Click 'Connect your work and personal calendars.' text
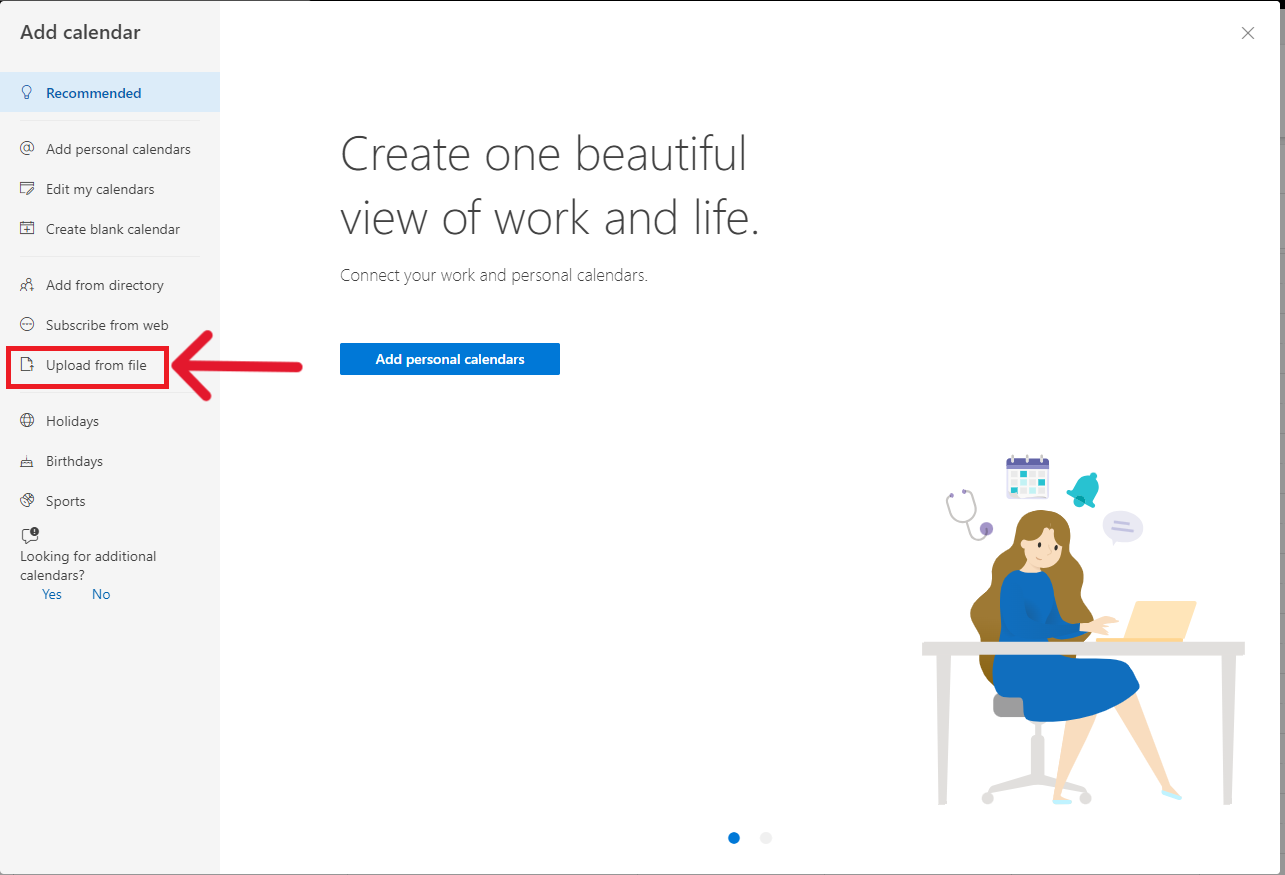Image resolution: width=1285 pixels, height=875 pixels. pyautogui.click(x=494, y=275)
